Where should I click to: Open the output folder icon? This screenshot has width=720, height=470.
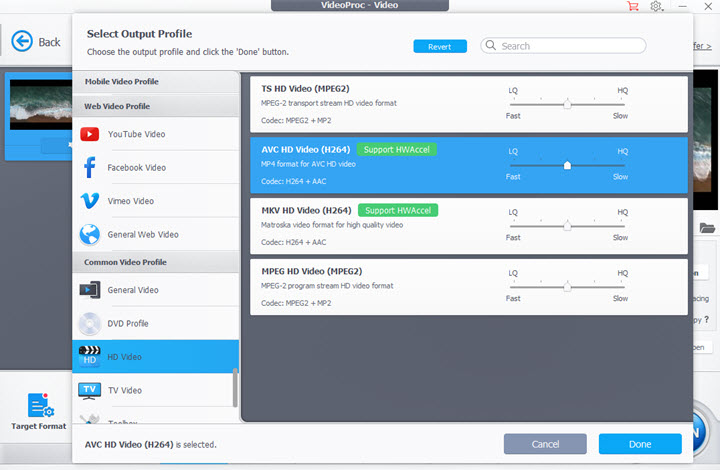tap(707, 227)
